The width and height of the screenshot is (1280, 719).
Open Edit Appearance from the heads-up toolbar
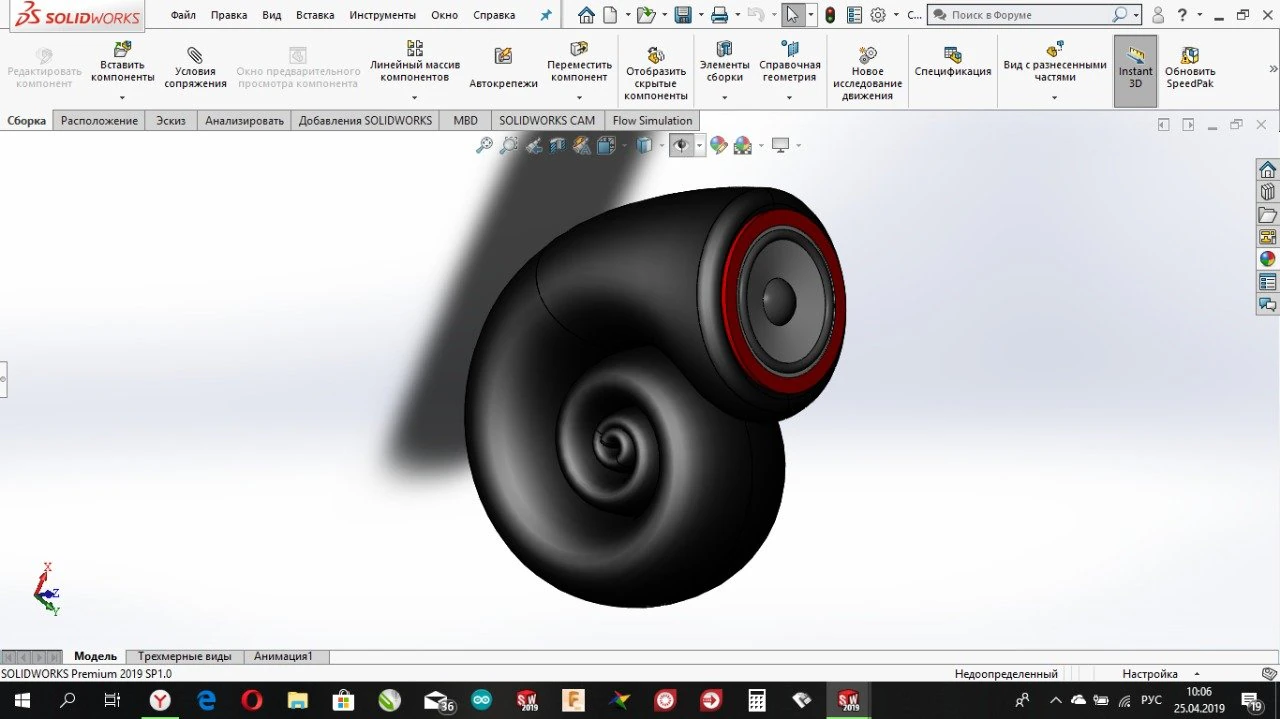(718, 145)
